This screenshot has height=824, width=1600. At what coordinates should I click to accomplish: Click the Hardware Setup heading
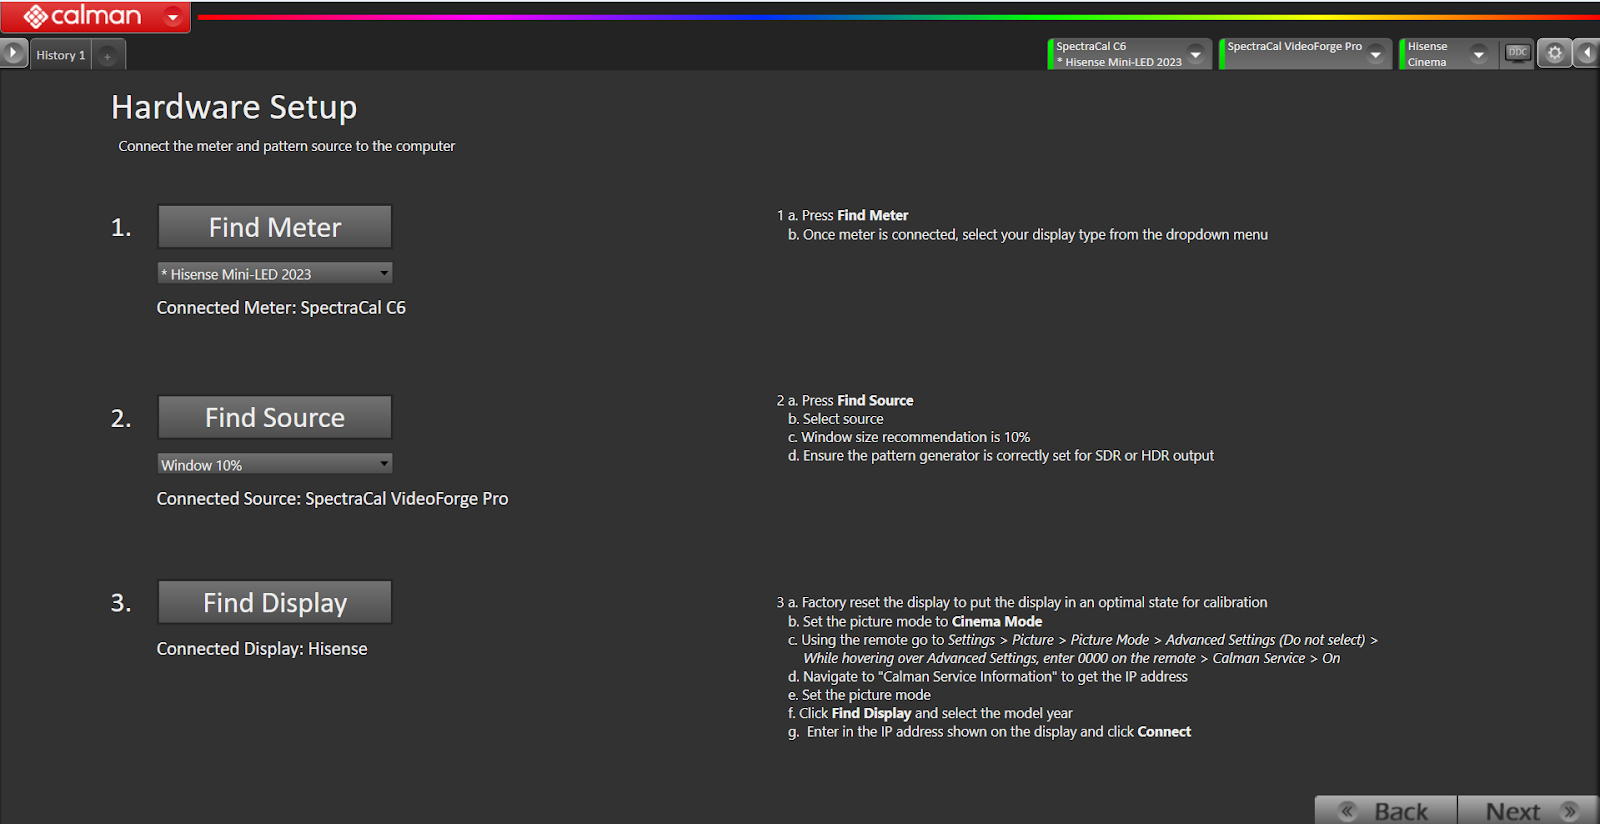coord(234,107)
